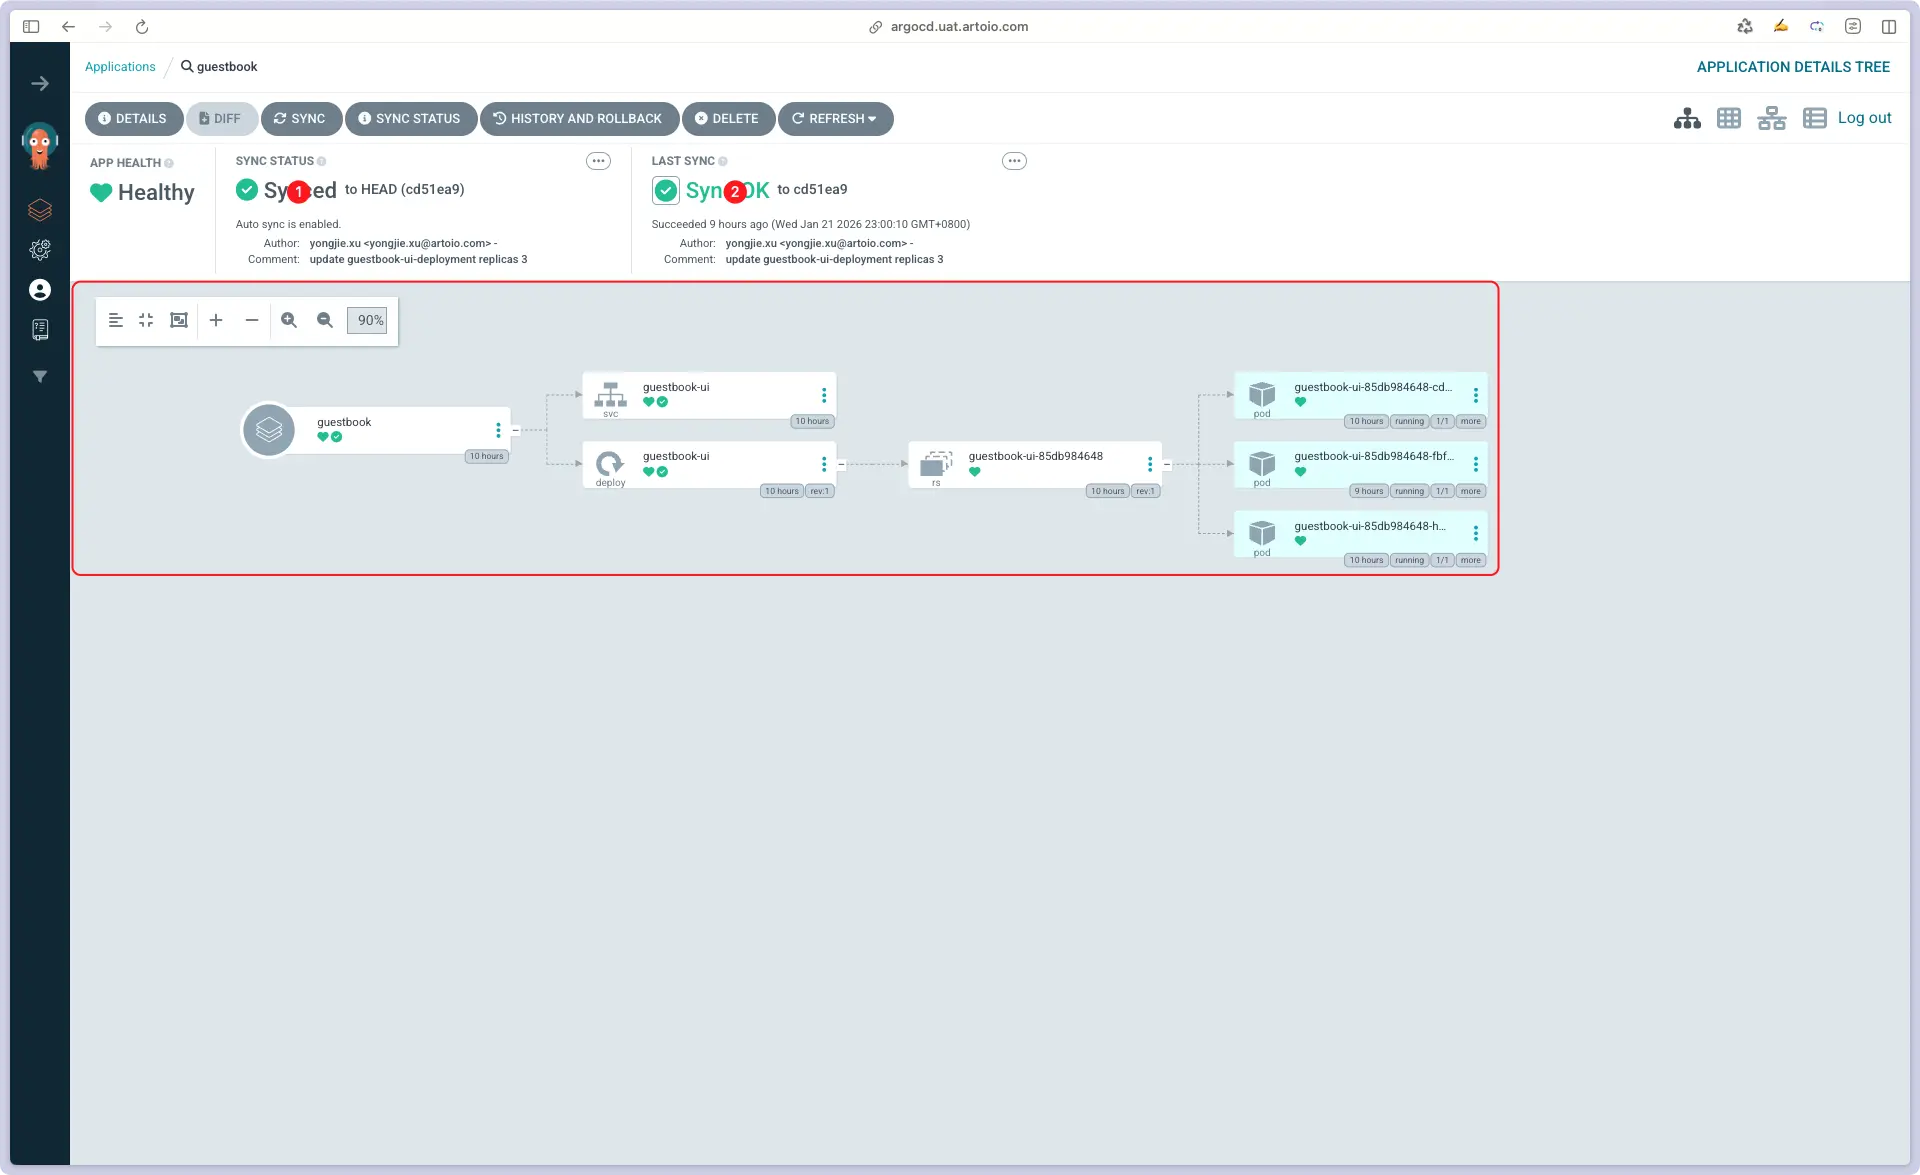Switch to the network view icon

1771,118
